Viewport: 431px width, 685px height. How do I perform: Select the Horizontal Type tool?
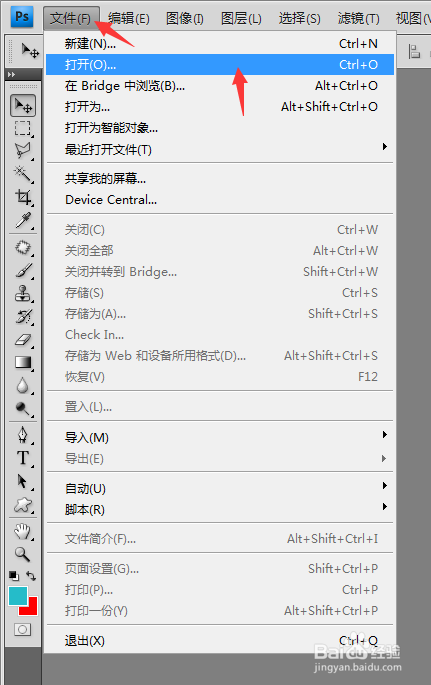23,458
